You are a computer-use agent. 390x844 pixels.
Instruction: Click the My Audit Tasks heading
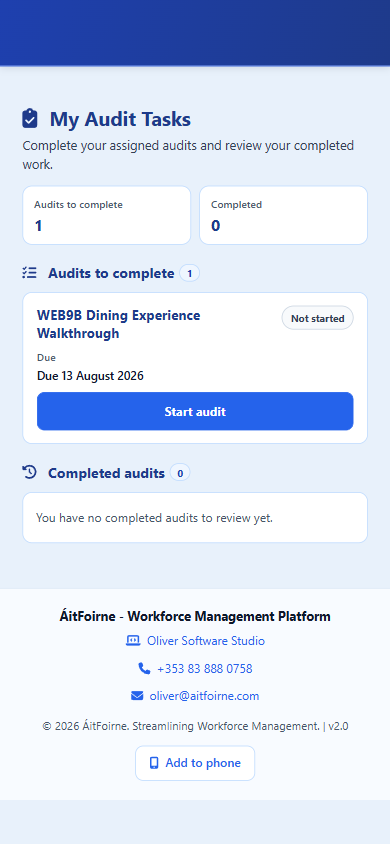click(120, 119)
